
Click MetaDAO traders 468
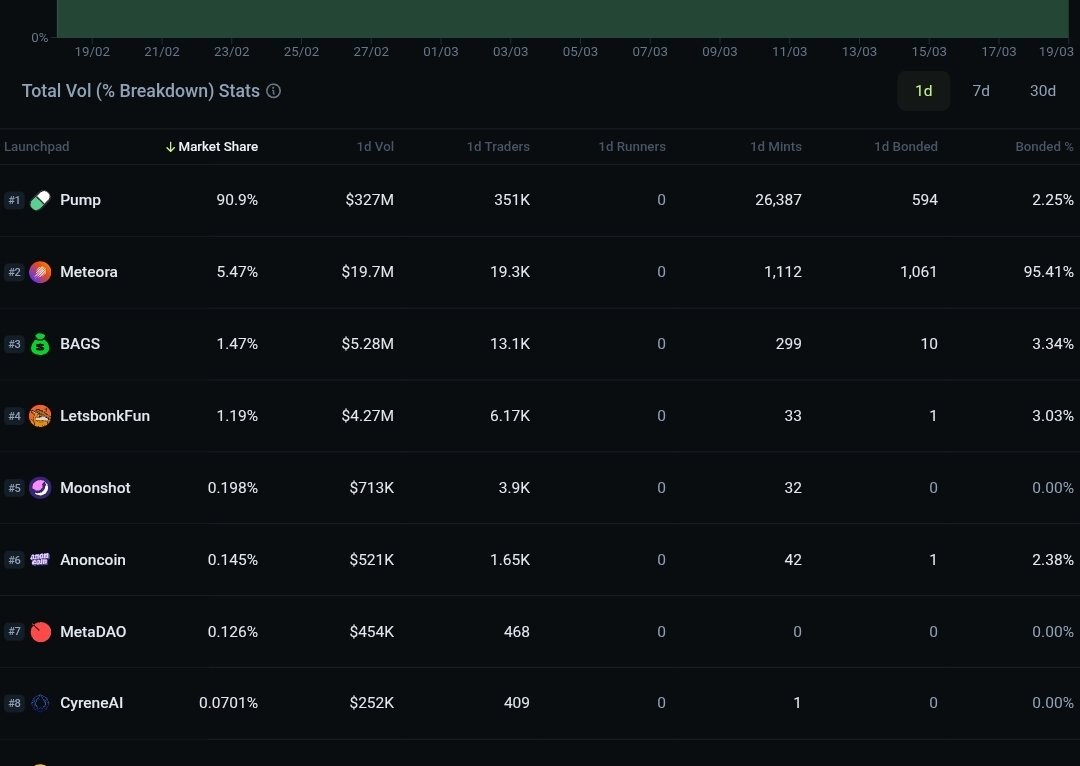click(x=517, y=632)
